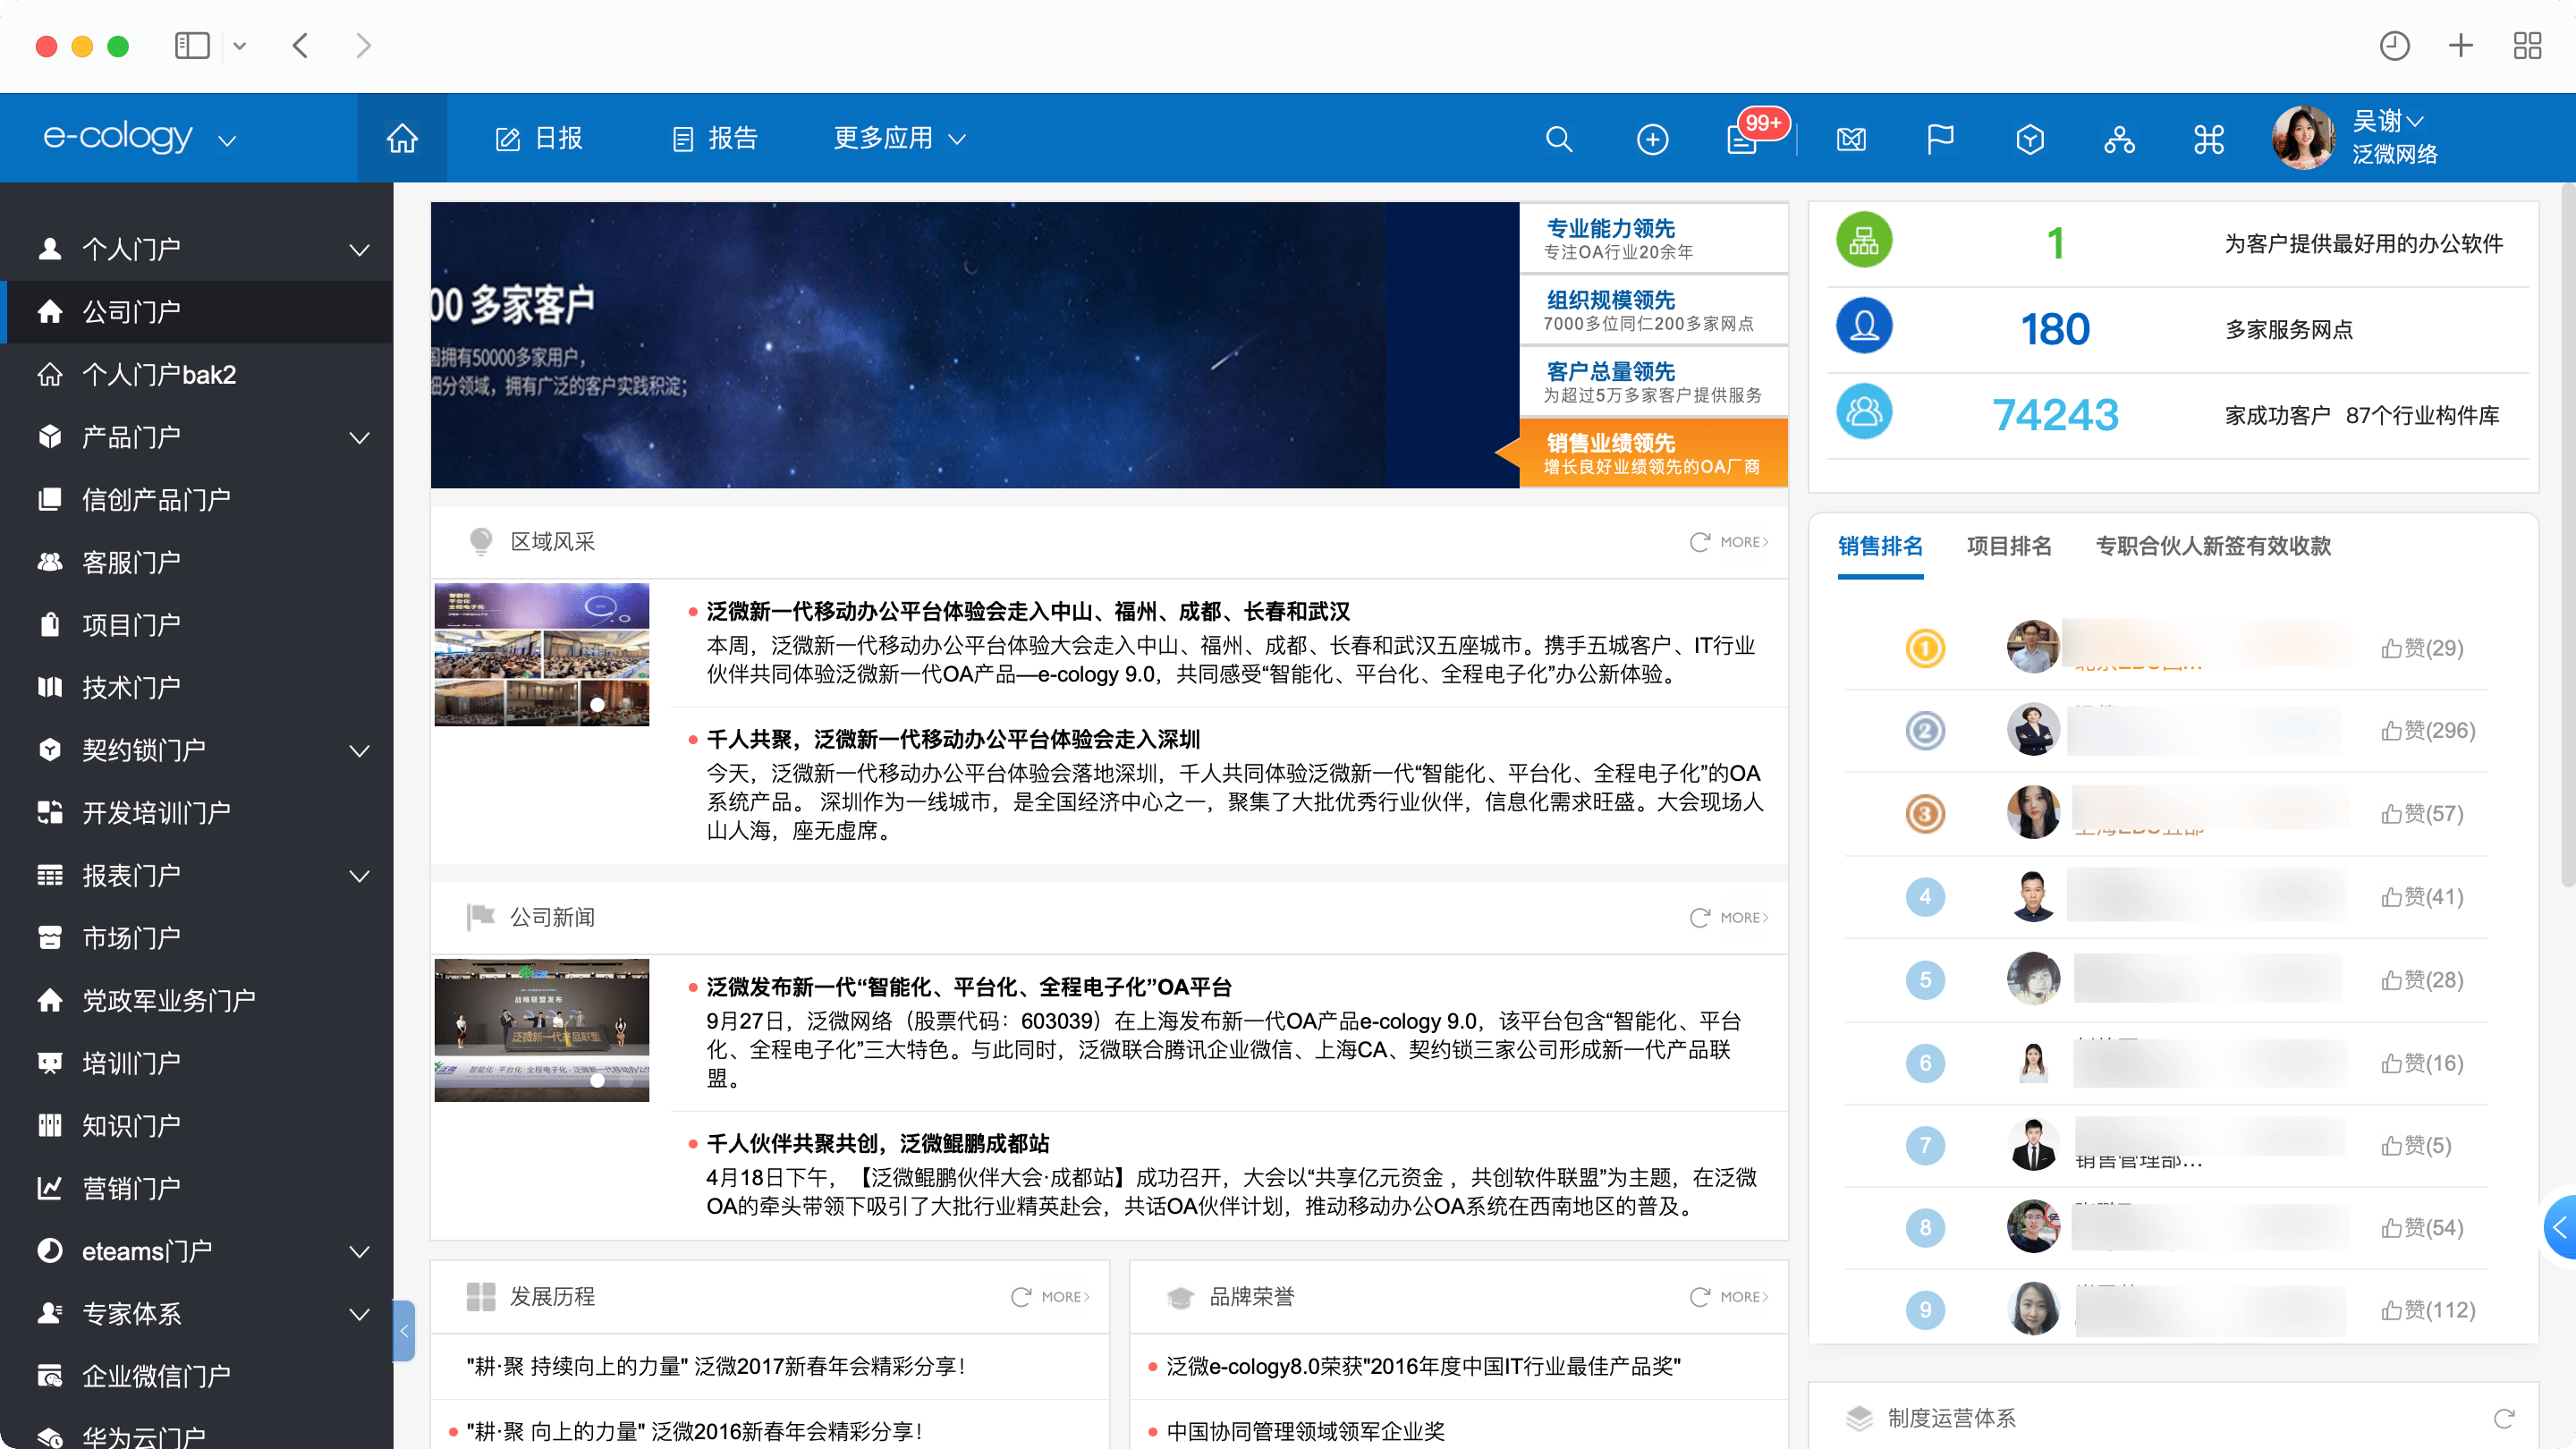Open the e-cology dropdown arrow
Image resolution: width=2576 pixels, height=1449 pixels.
tap(227, 141)
